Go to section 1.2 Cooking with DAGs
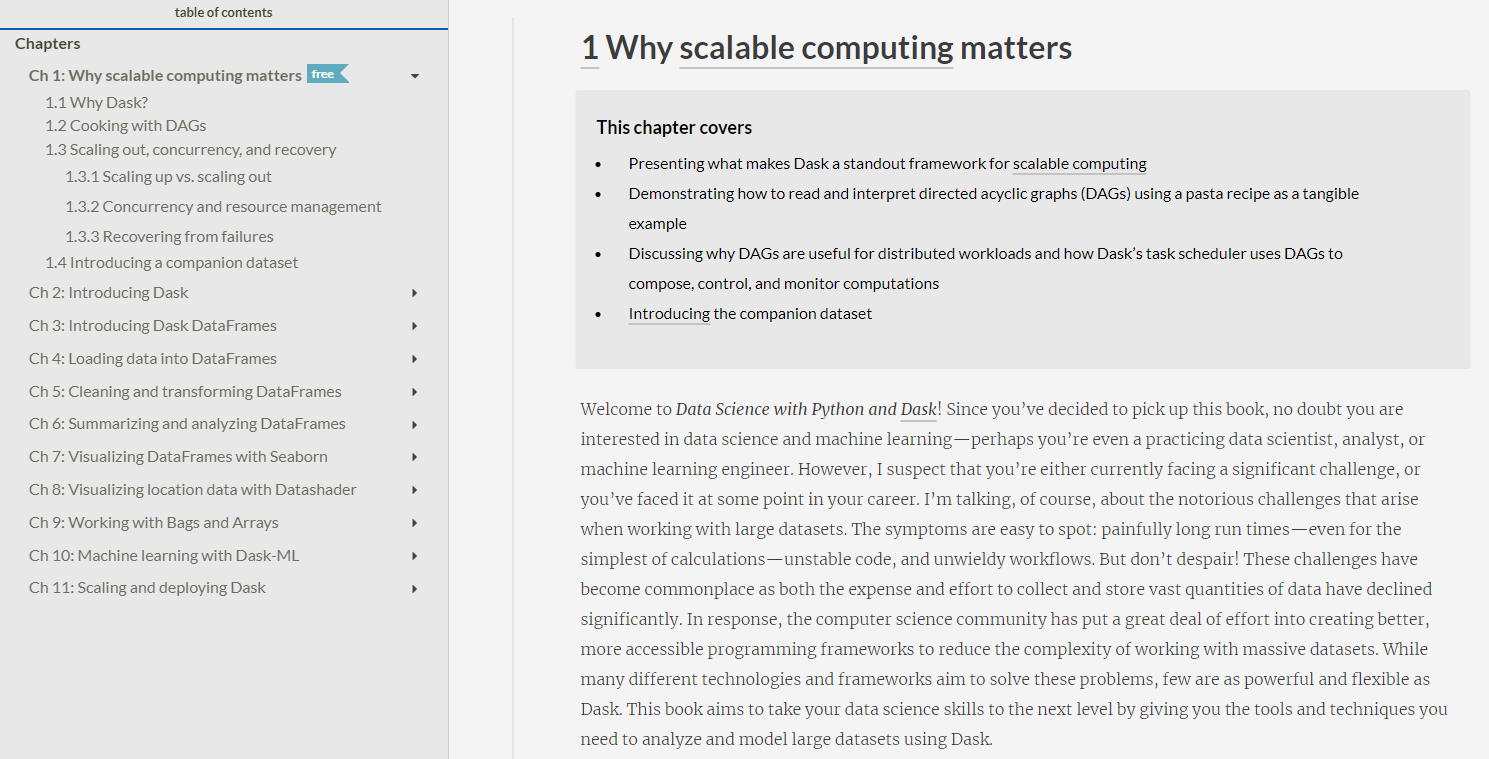 point(125,126)
